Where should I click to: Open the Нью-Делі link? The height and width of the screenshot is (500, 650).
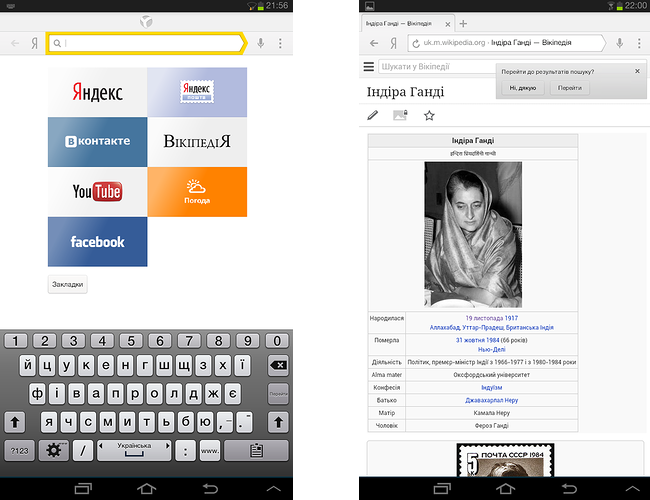(491, 350)
